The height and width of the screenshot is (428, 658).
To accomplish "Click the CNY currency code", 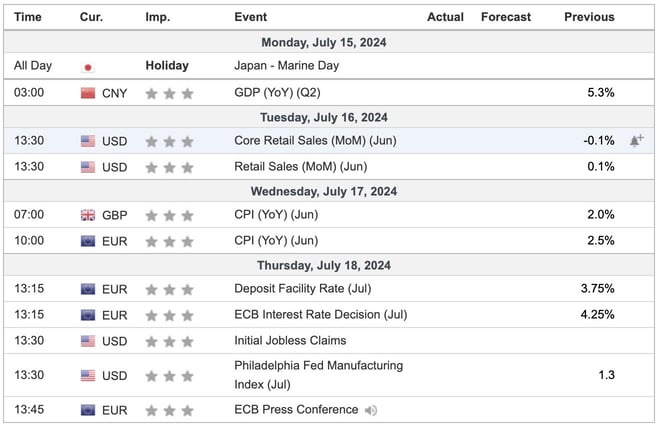I will [115, 94].
